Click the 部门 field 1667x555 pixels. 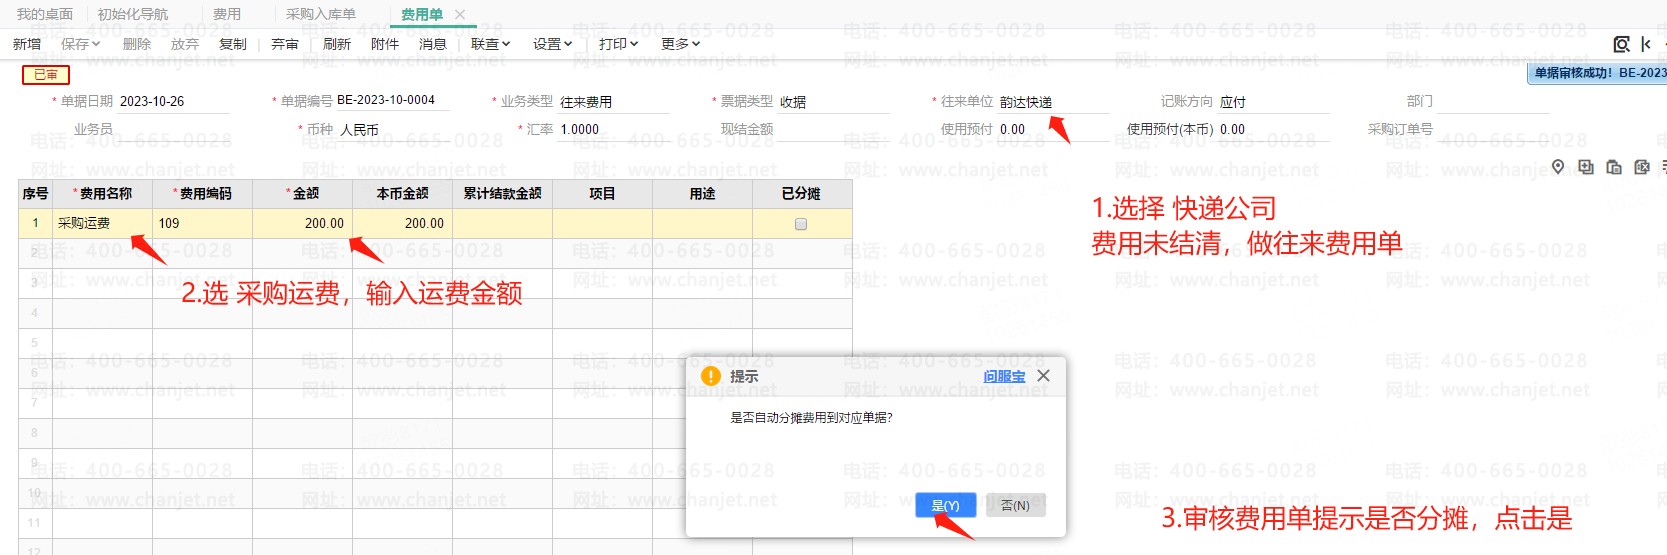(1493, 102)
